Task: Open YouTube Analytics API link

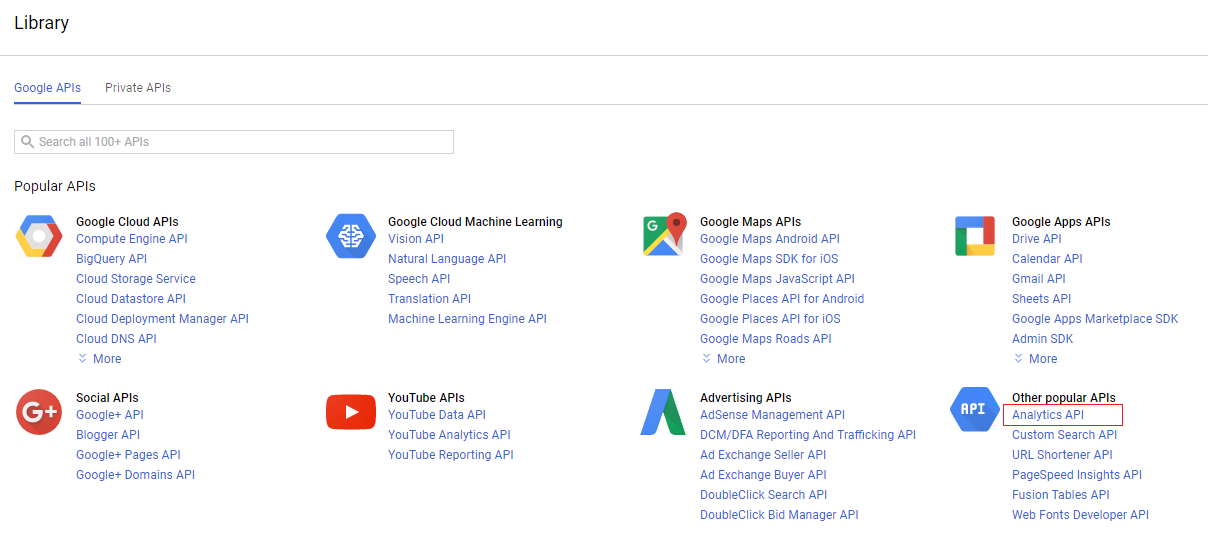Action: pyautogui.click(x=449, y=435)
